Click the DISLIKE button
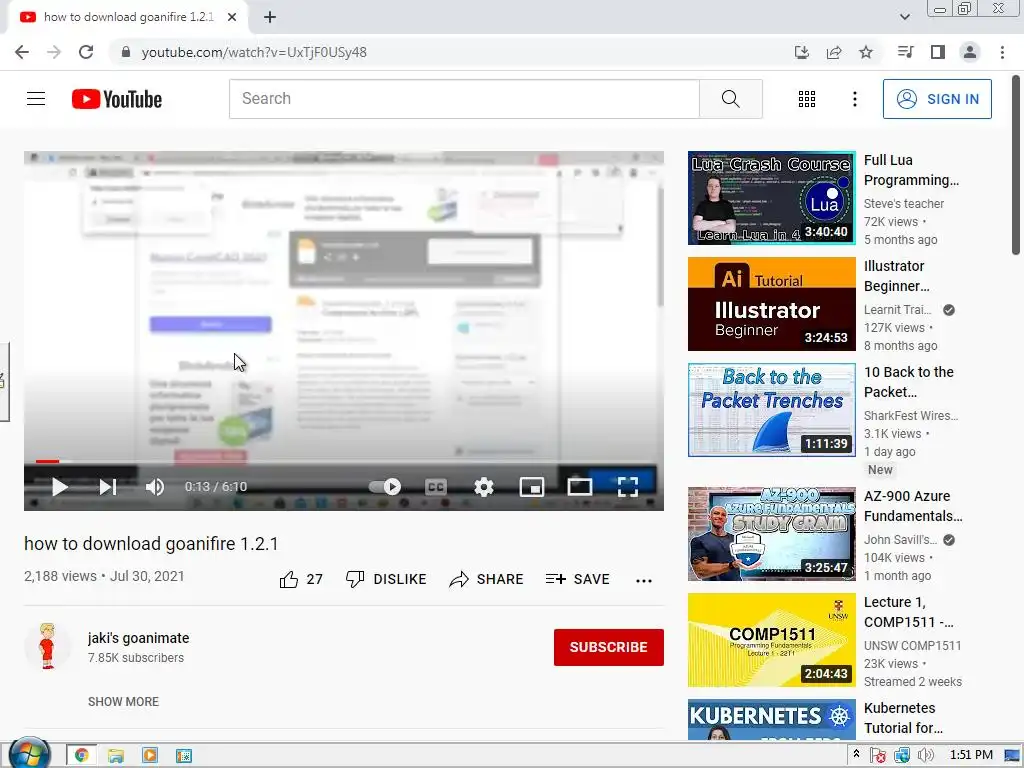 (386, 579)
